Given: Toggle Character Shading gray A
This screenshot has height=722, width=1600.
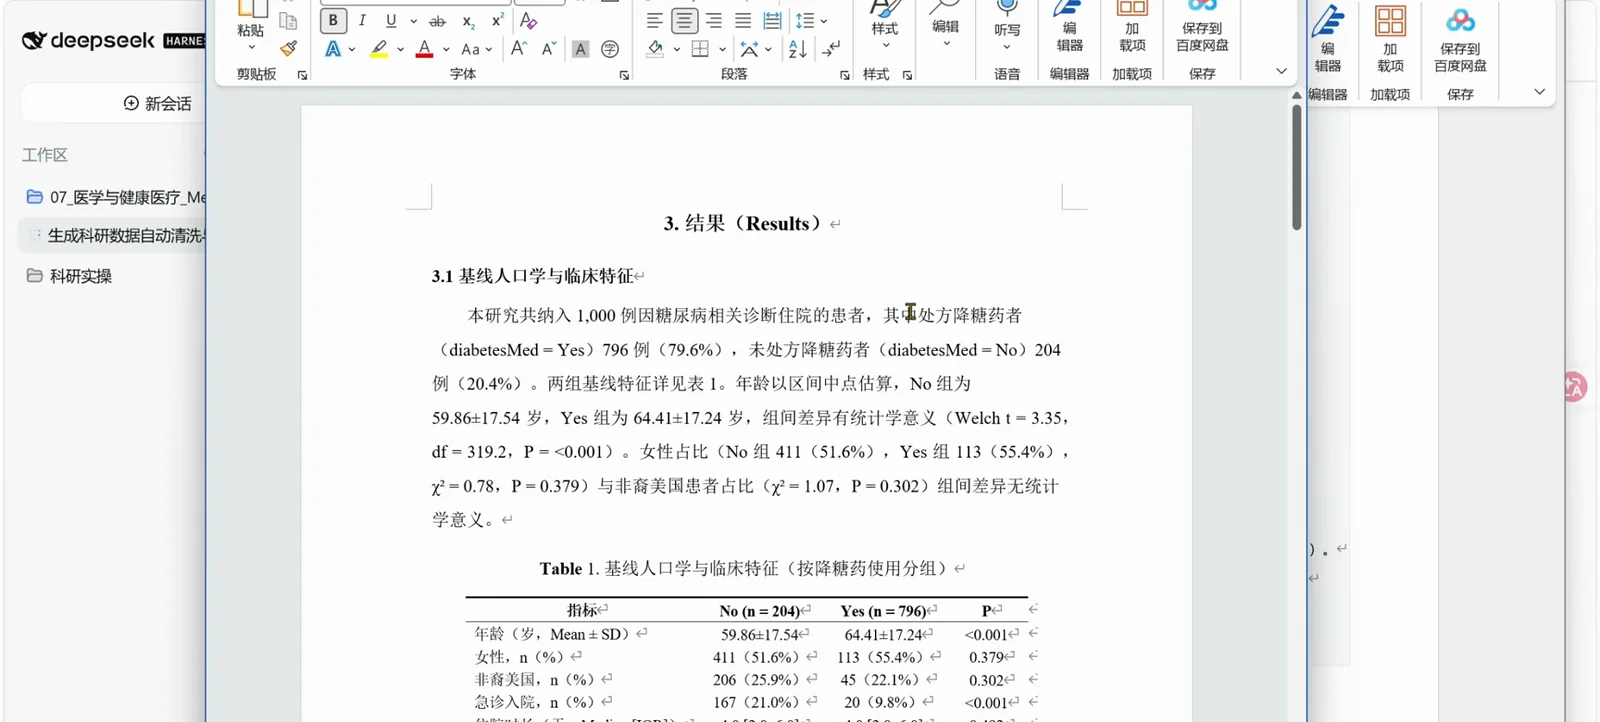Looking at the screenshot, I should [580, 49].
